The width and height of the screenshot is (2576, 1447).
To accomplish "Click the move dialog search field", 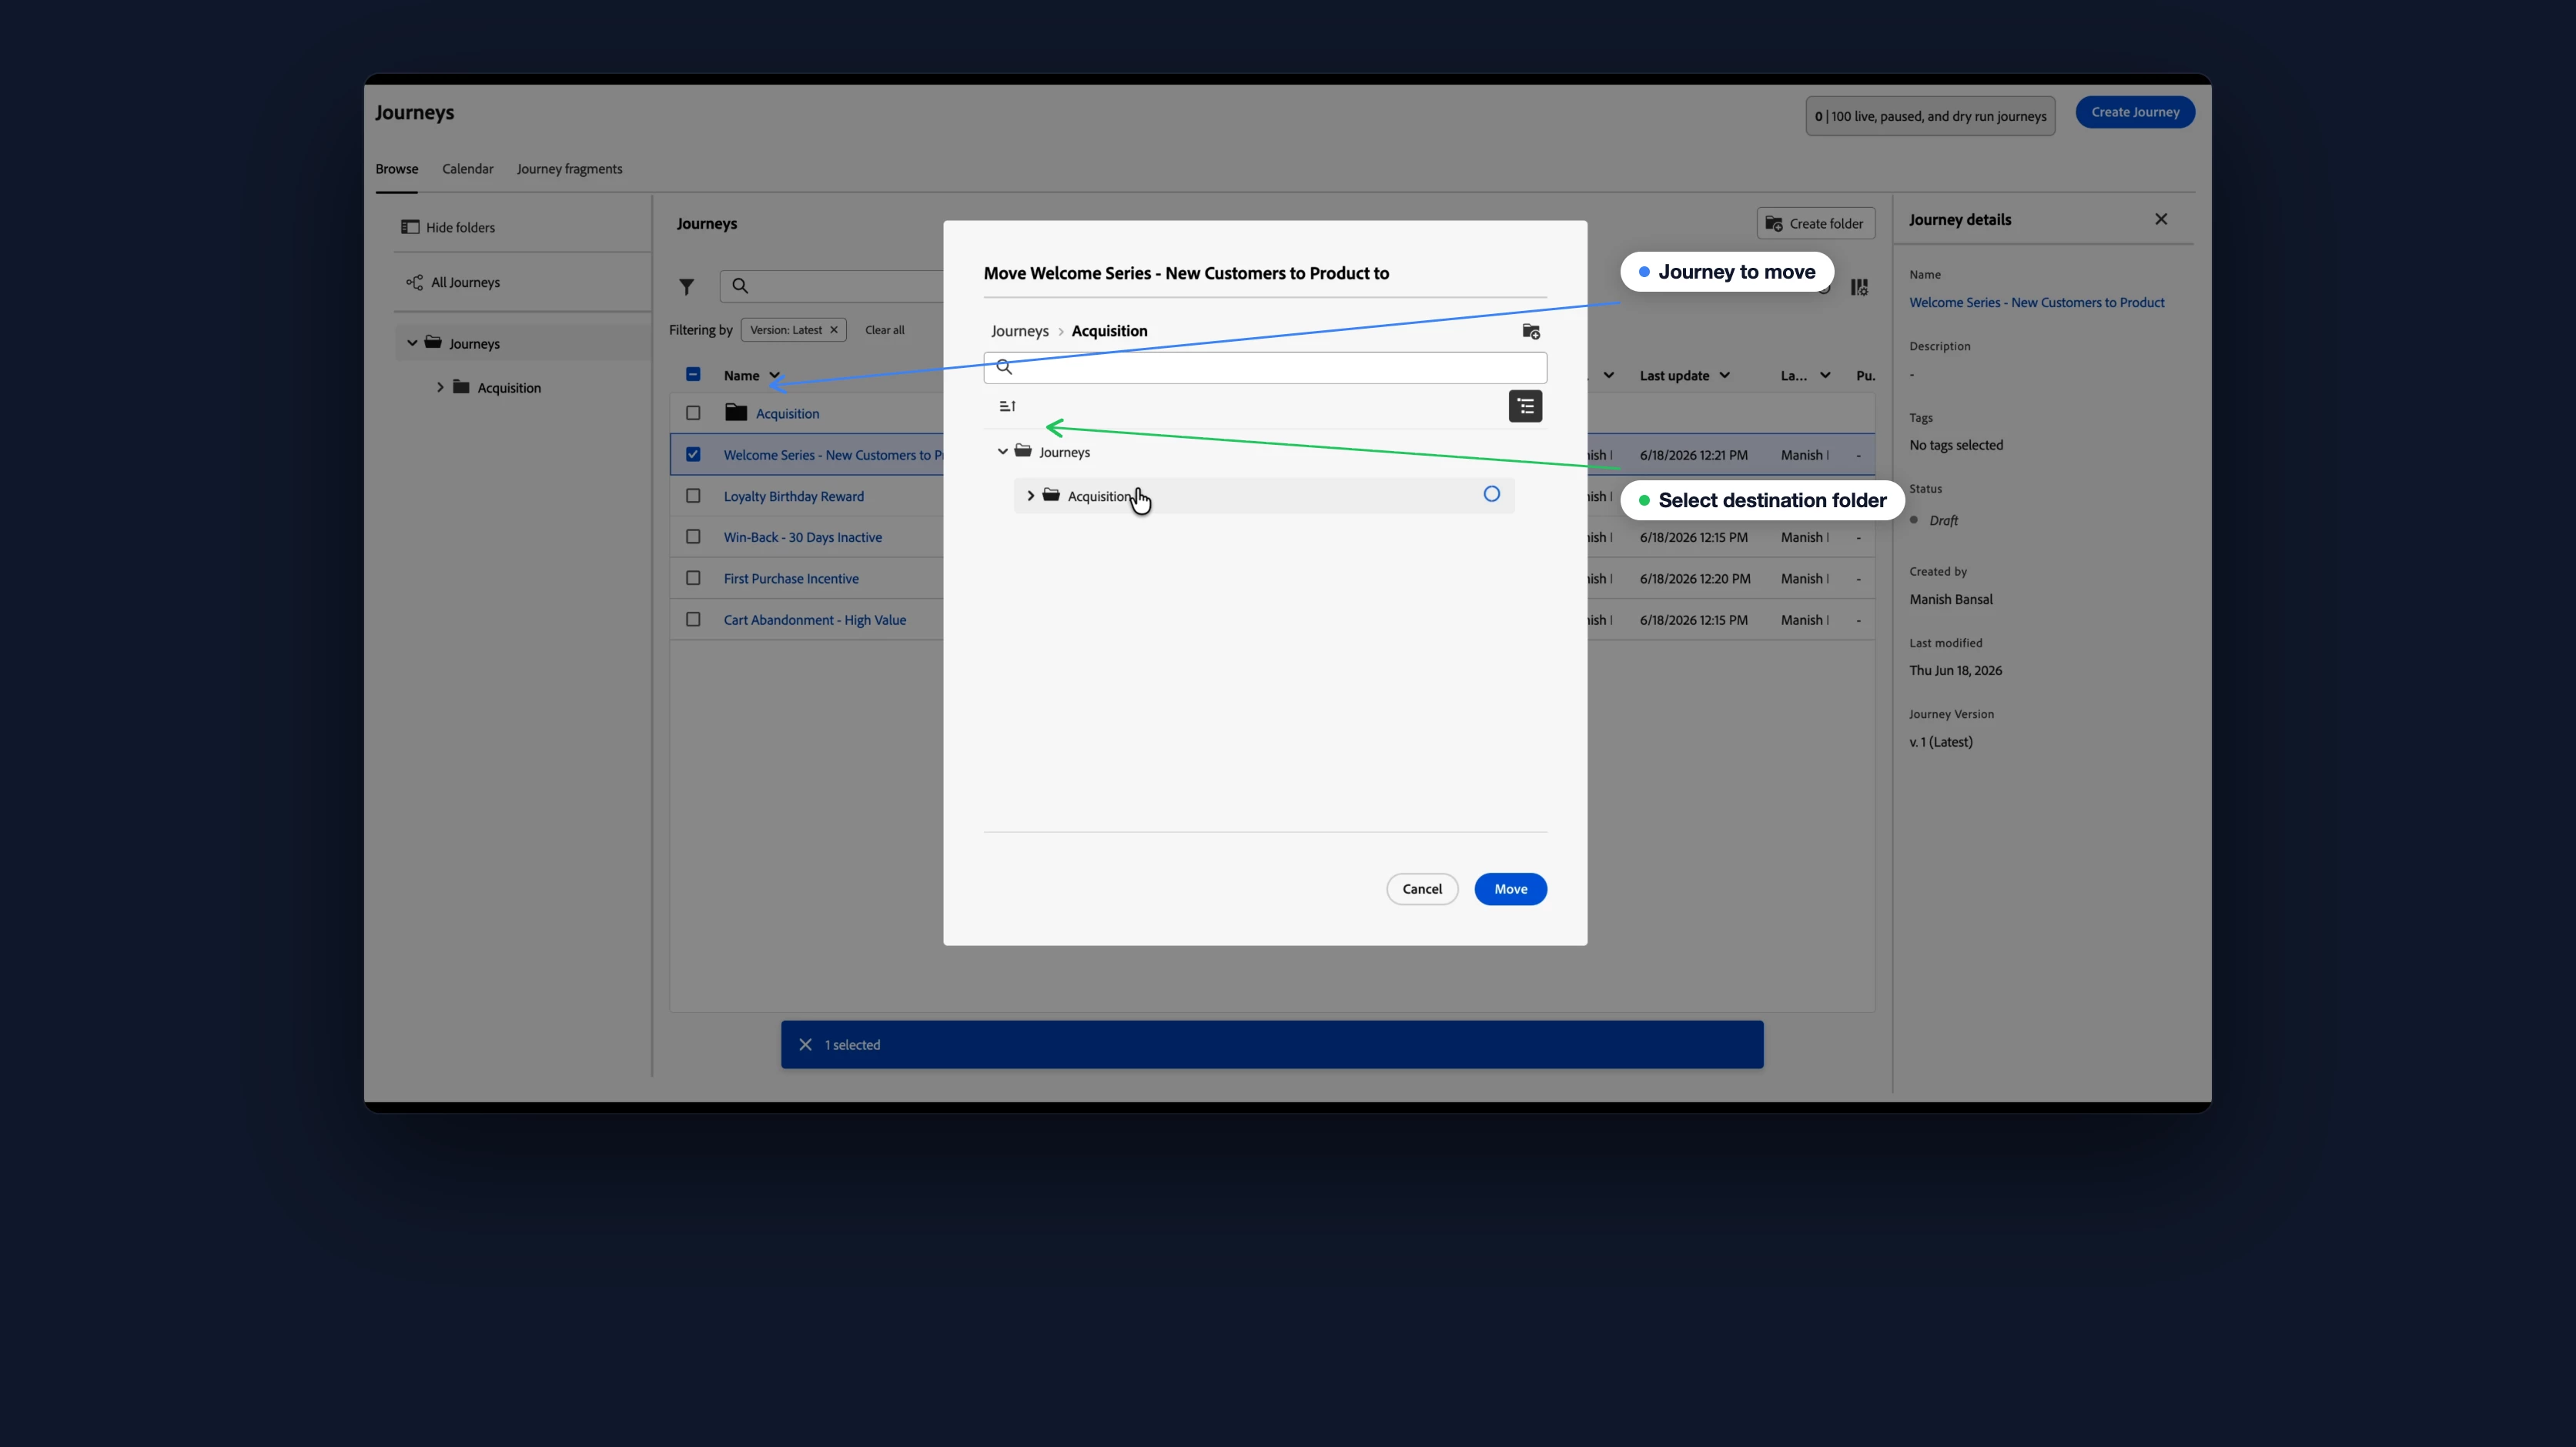I will tap(1265, 367).
